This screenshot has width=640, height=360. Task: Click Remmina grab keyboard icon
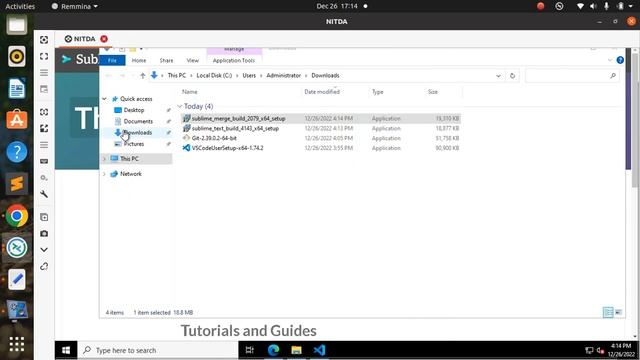[44, 161]
